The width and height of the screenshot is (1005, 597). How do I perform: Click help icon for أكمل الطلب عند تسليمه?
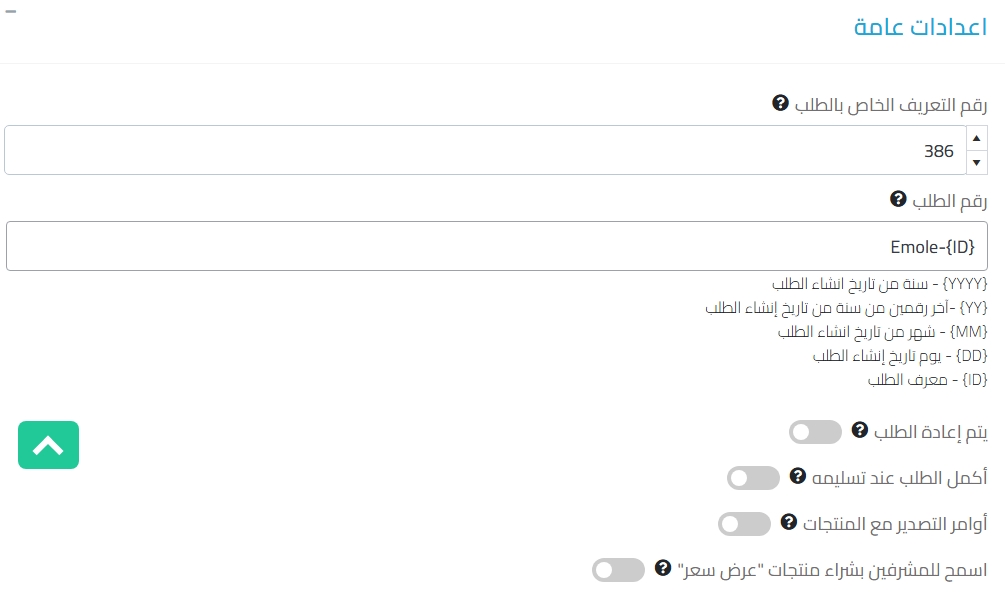pos(797,476)
